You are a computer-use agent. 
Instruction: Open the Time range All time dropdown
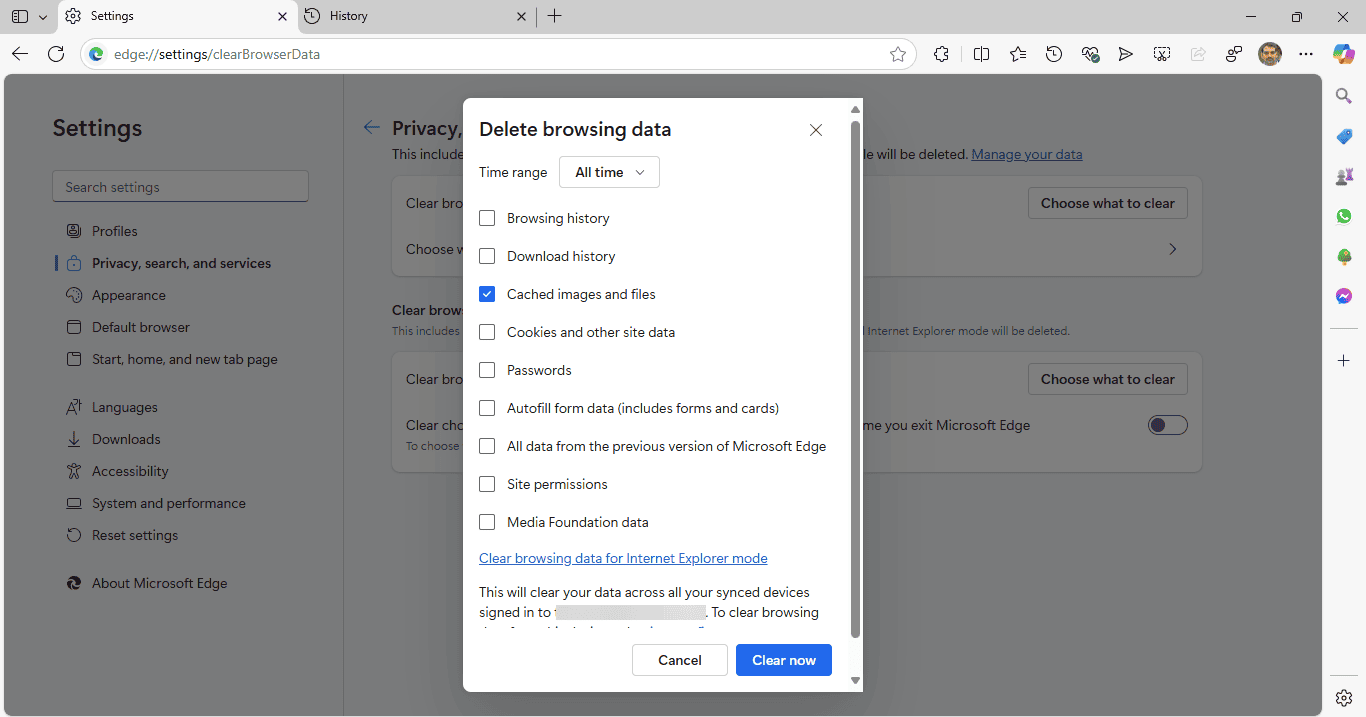pyautogui.click(x=609, y=172)
